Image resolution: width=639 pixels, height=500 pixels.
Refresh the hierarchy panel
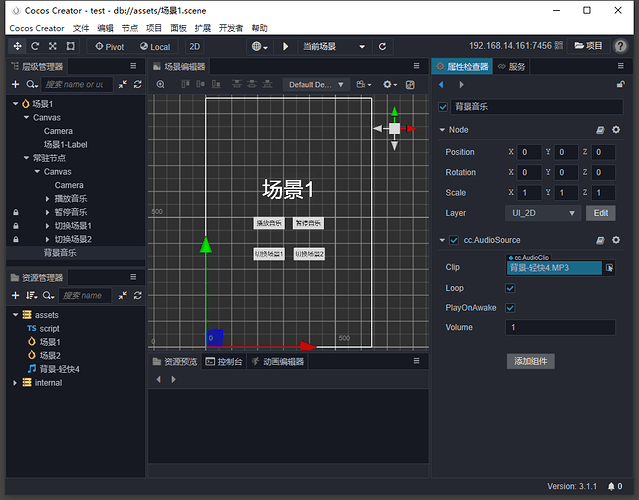[x=138, y=84]
